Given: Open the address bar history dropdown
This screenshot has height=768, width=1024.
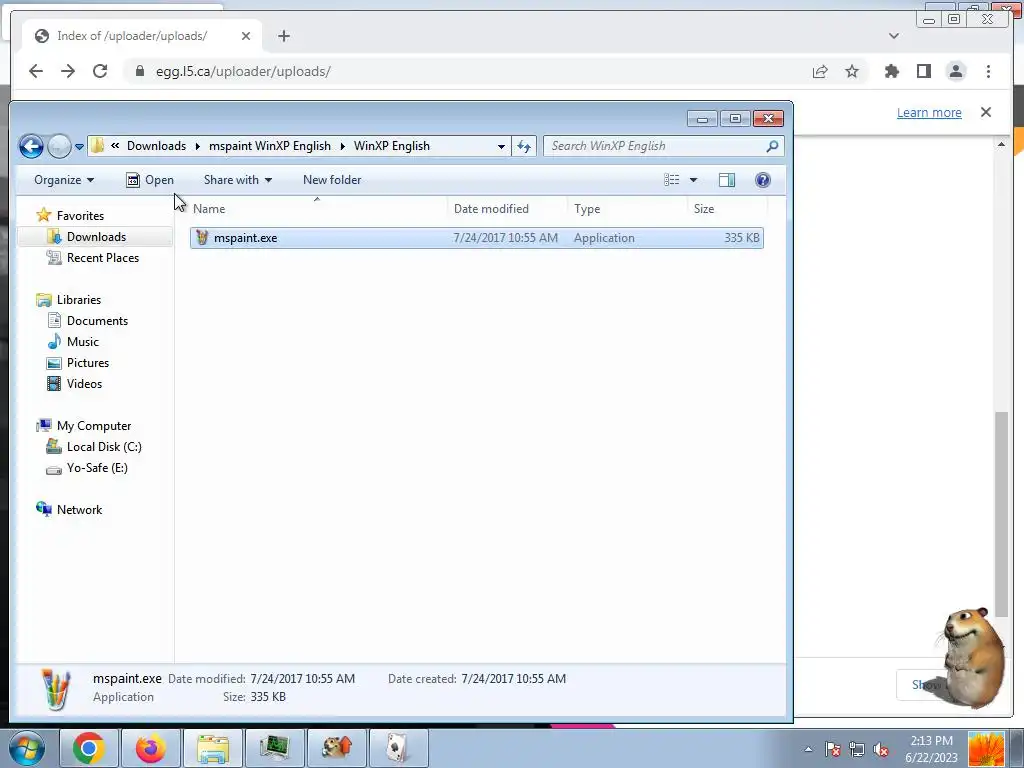Looking at the screenshot, I should pyautogui.click(x=501, y=146).
